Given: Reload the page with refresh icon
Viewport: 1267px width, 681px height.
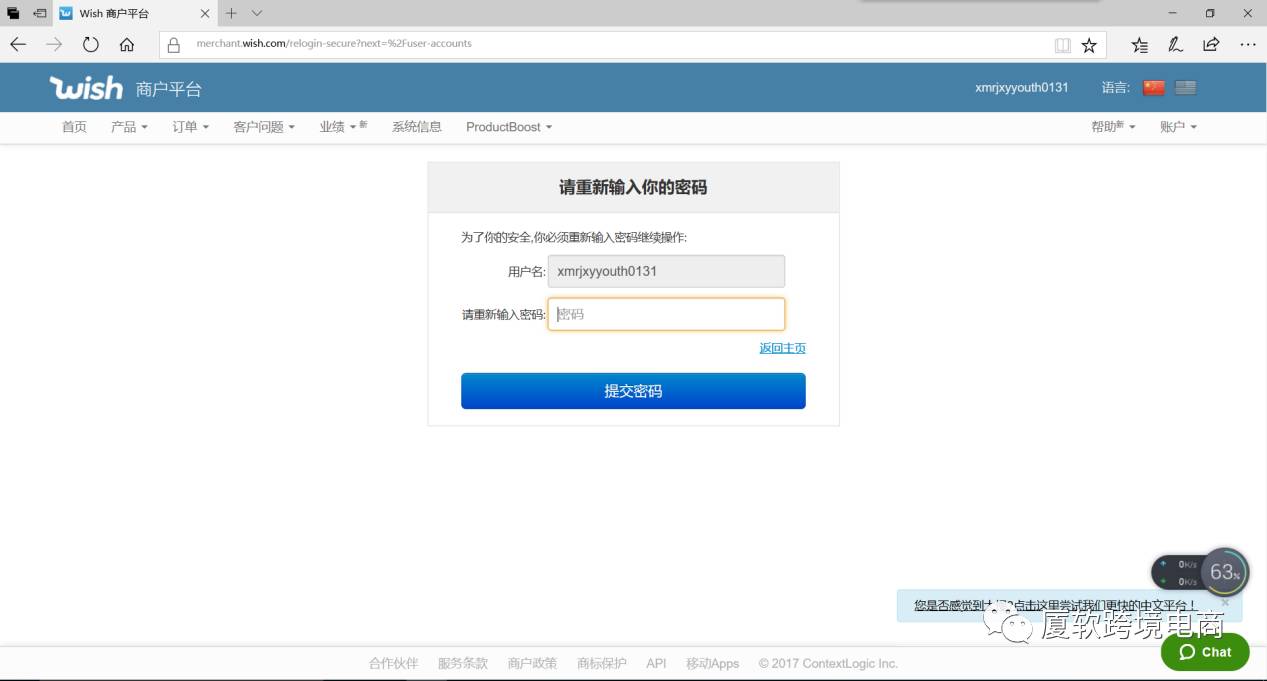Looking at the screenshot, I should 90,44.
